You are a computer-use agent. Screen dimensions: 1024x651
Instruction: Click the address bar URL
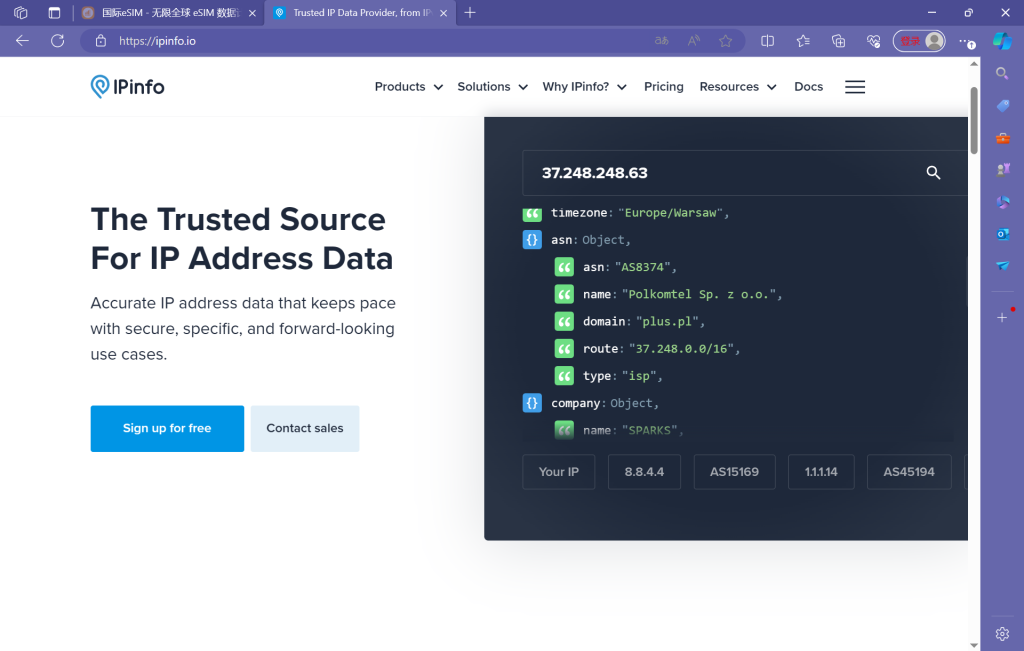pyautogui.click(x=157, y=40)
